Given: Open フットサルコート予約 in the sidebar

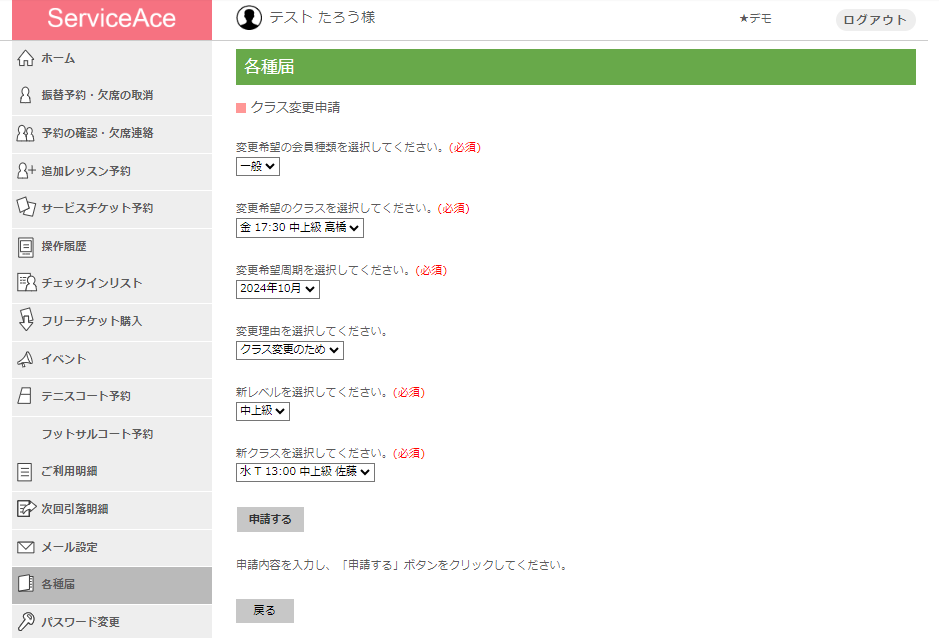Looking at the screenshot, I should point(112,434).
